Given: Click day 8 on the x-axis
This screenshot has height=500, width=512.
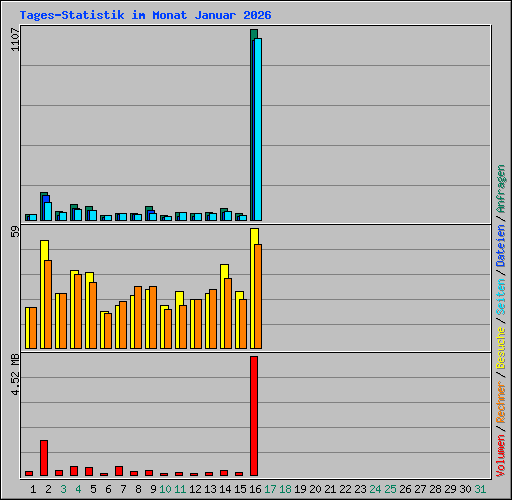Looking at the screenshot, I should (x=138, y=489).
